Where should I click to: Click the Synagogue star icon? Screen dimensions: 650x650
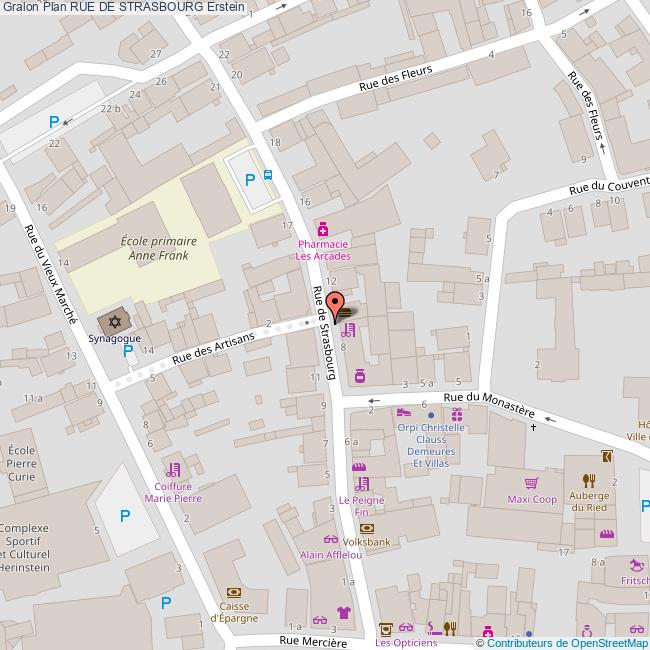point(114,322)
